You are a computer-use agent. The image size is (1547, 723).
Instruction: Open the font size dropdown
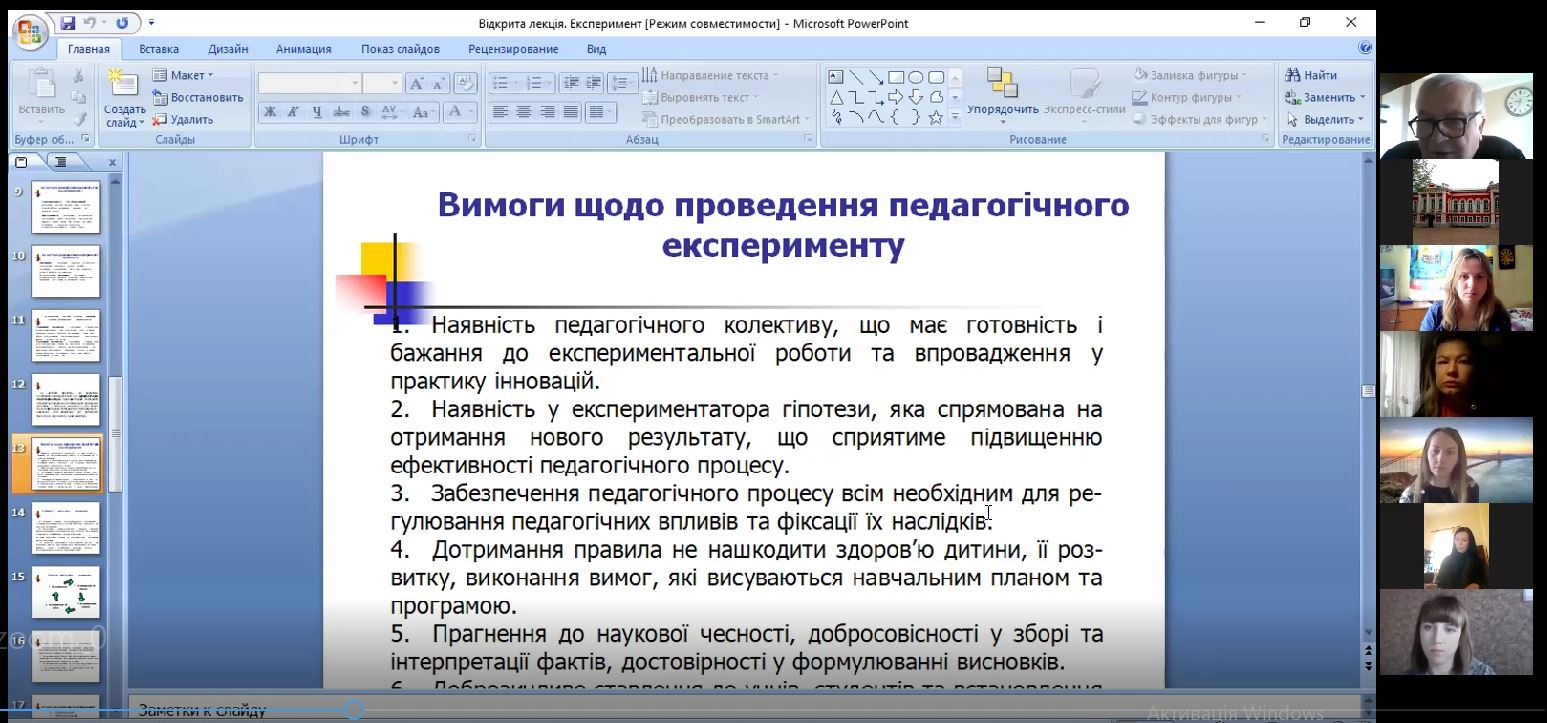(394, 82)
